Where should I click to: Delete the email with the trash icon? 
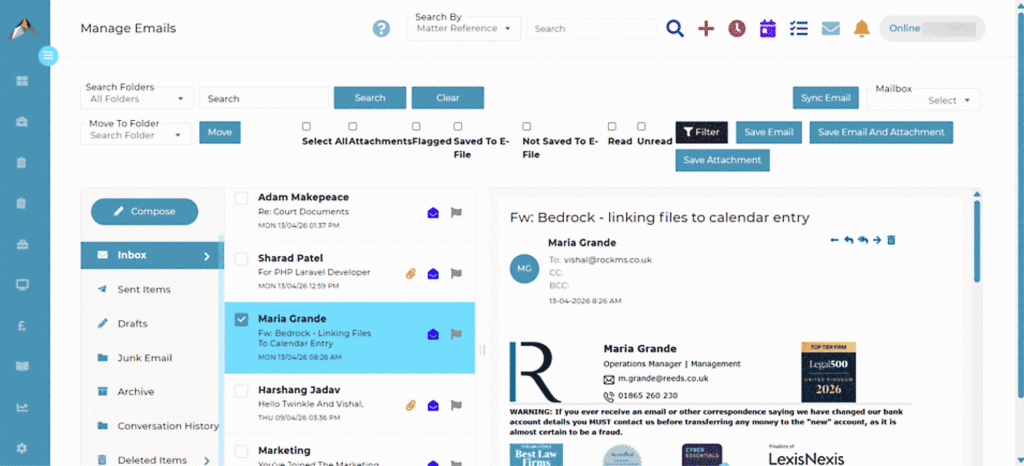tap(891, 240)
